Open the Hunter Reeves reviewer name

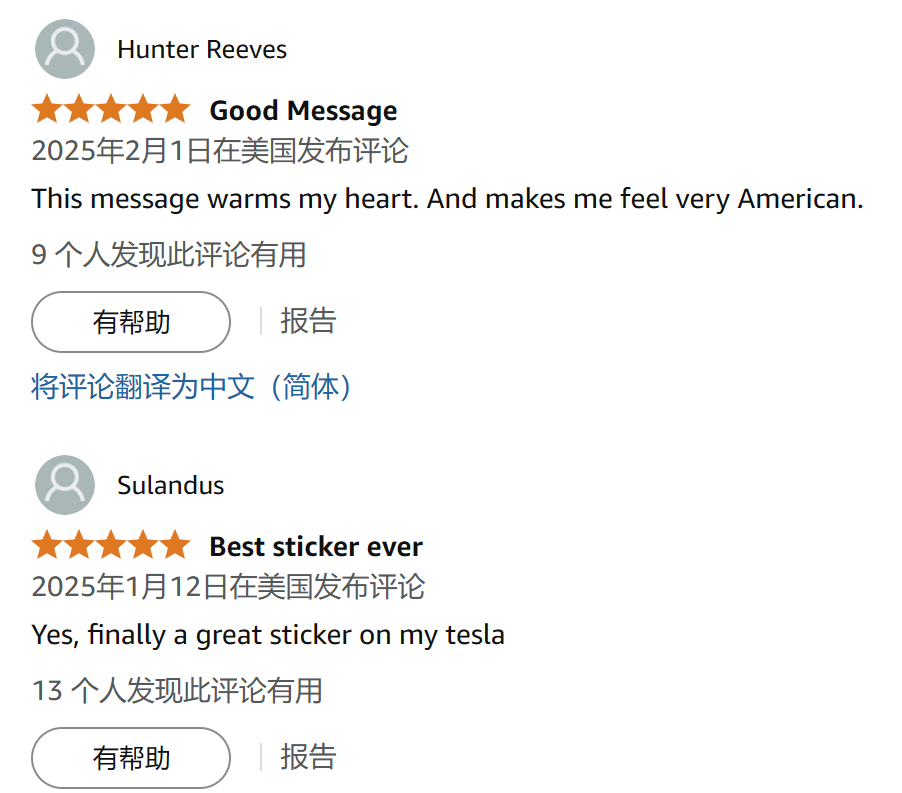tap(202, 49)
